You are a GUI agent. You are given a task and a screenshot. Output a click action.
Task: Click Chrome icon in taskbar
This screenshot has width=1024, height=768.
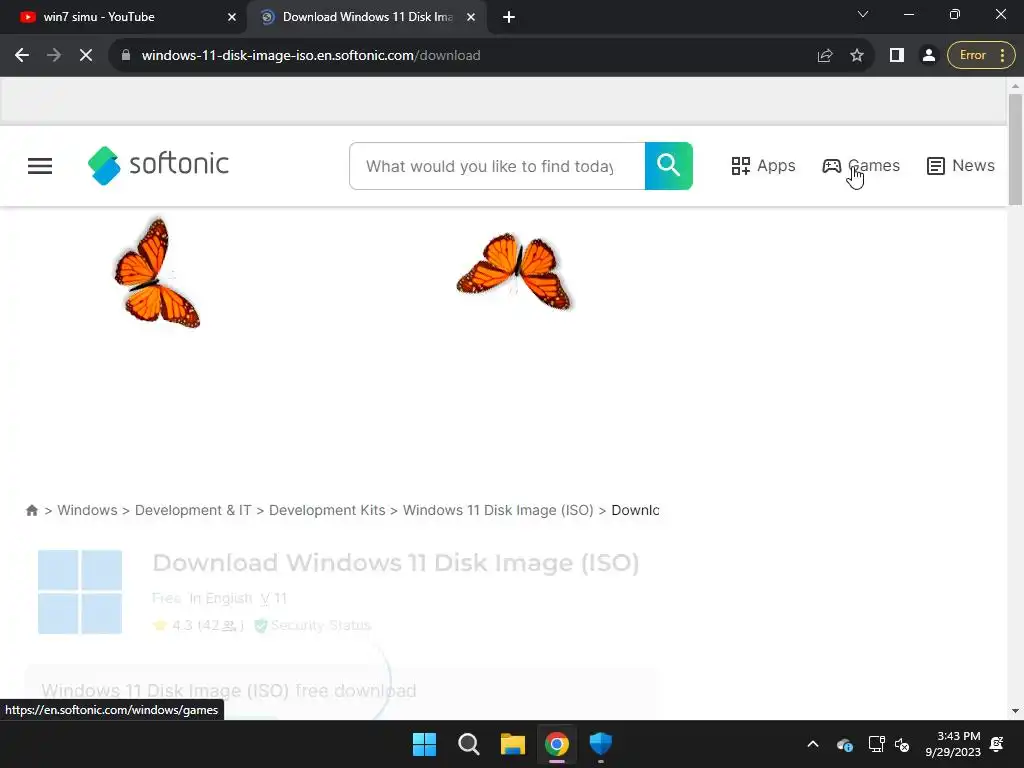pos(556,744)
